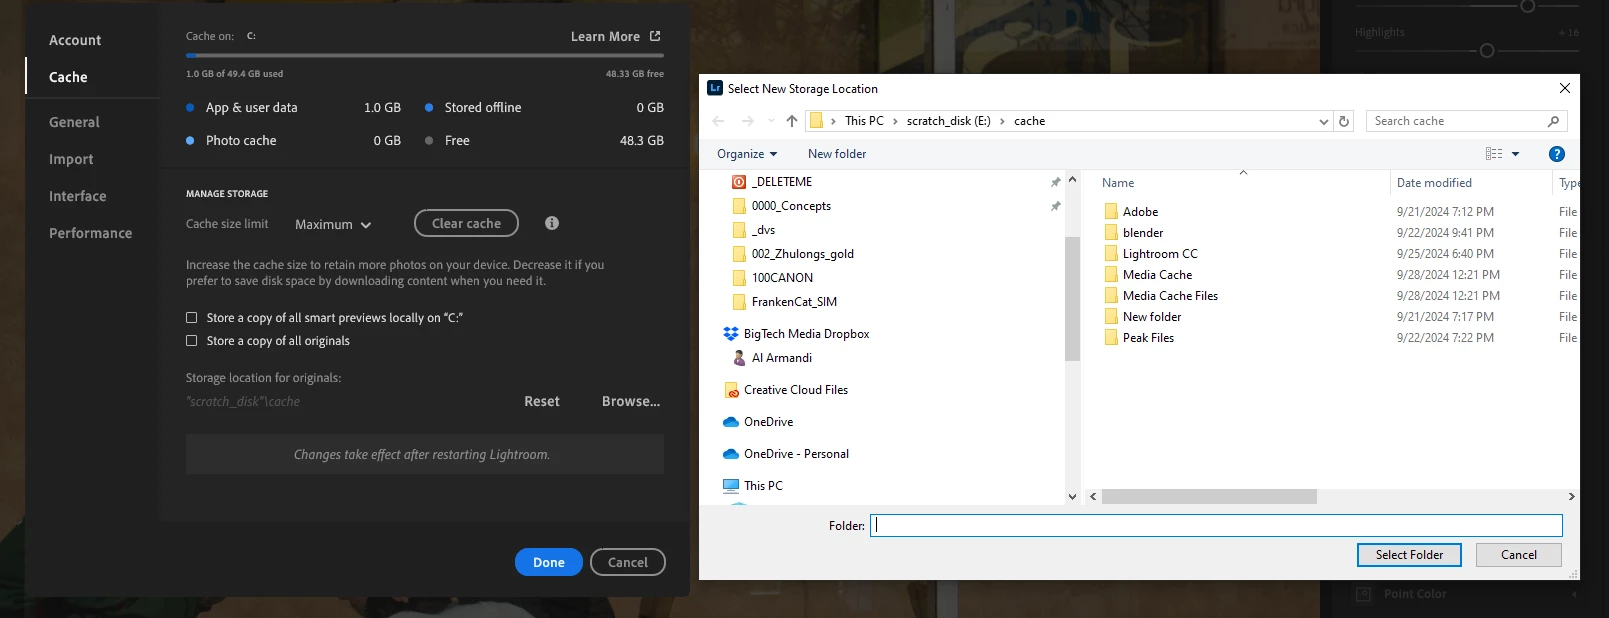Open the 100CANON quick access folder

coord(782,278)
